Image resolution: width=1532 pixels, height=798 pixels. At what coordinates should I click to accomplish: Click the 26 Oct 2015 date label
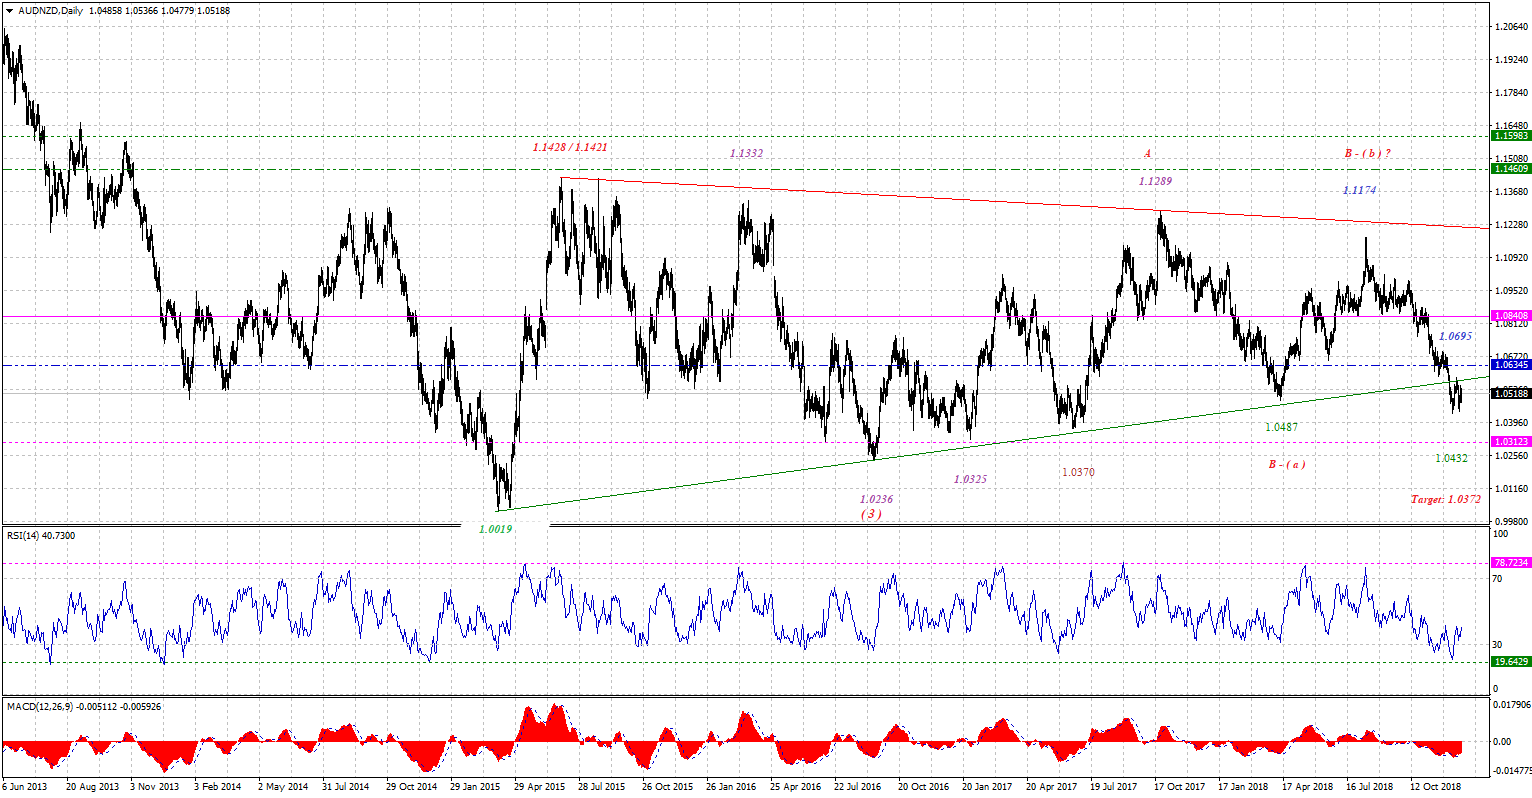(667, 787)
